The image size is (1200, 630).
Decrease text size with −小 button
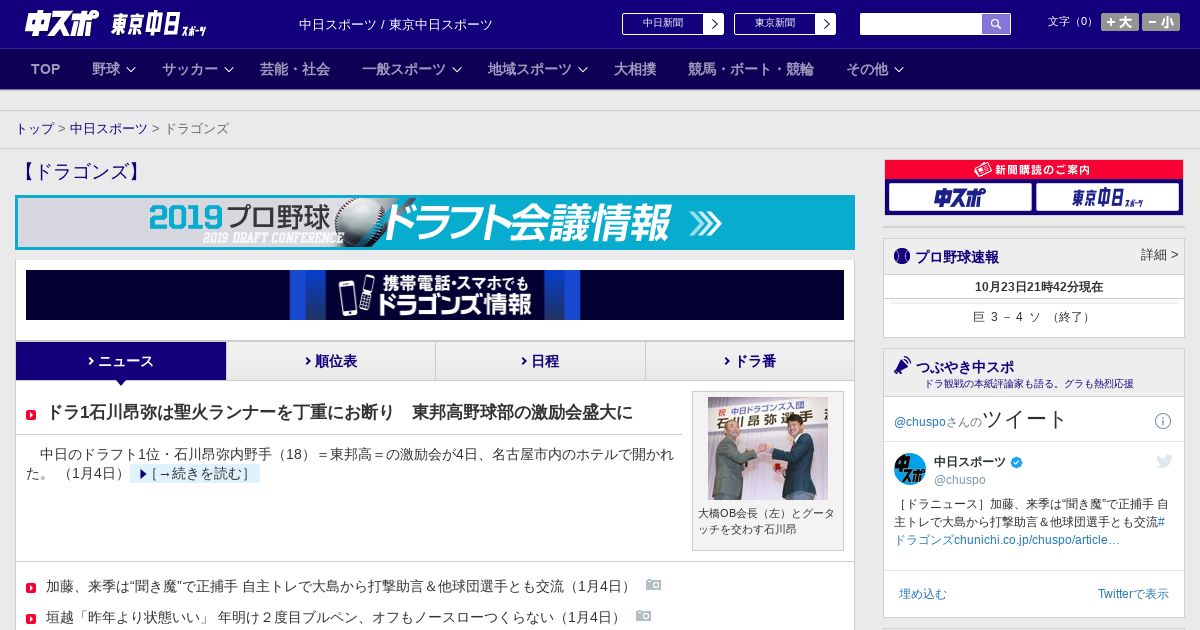tap(1161, 22)
